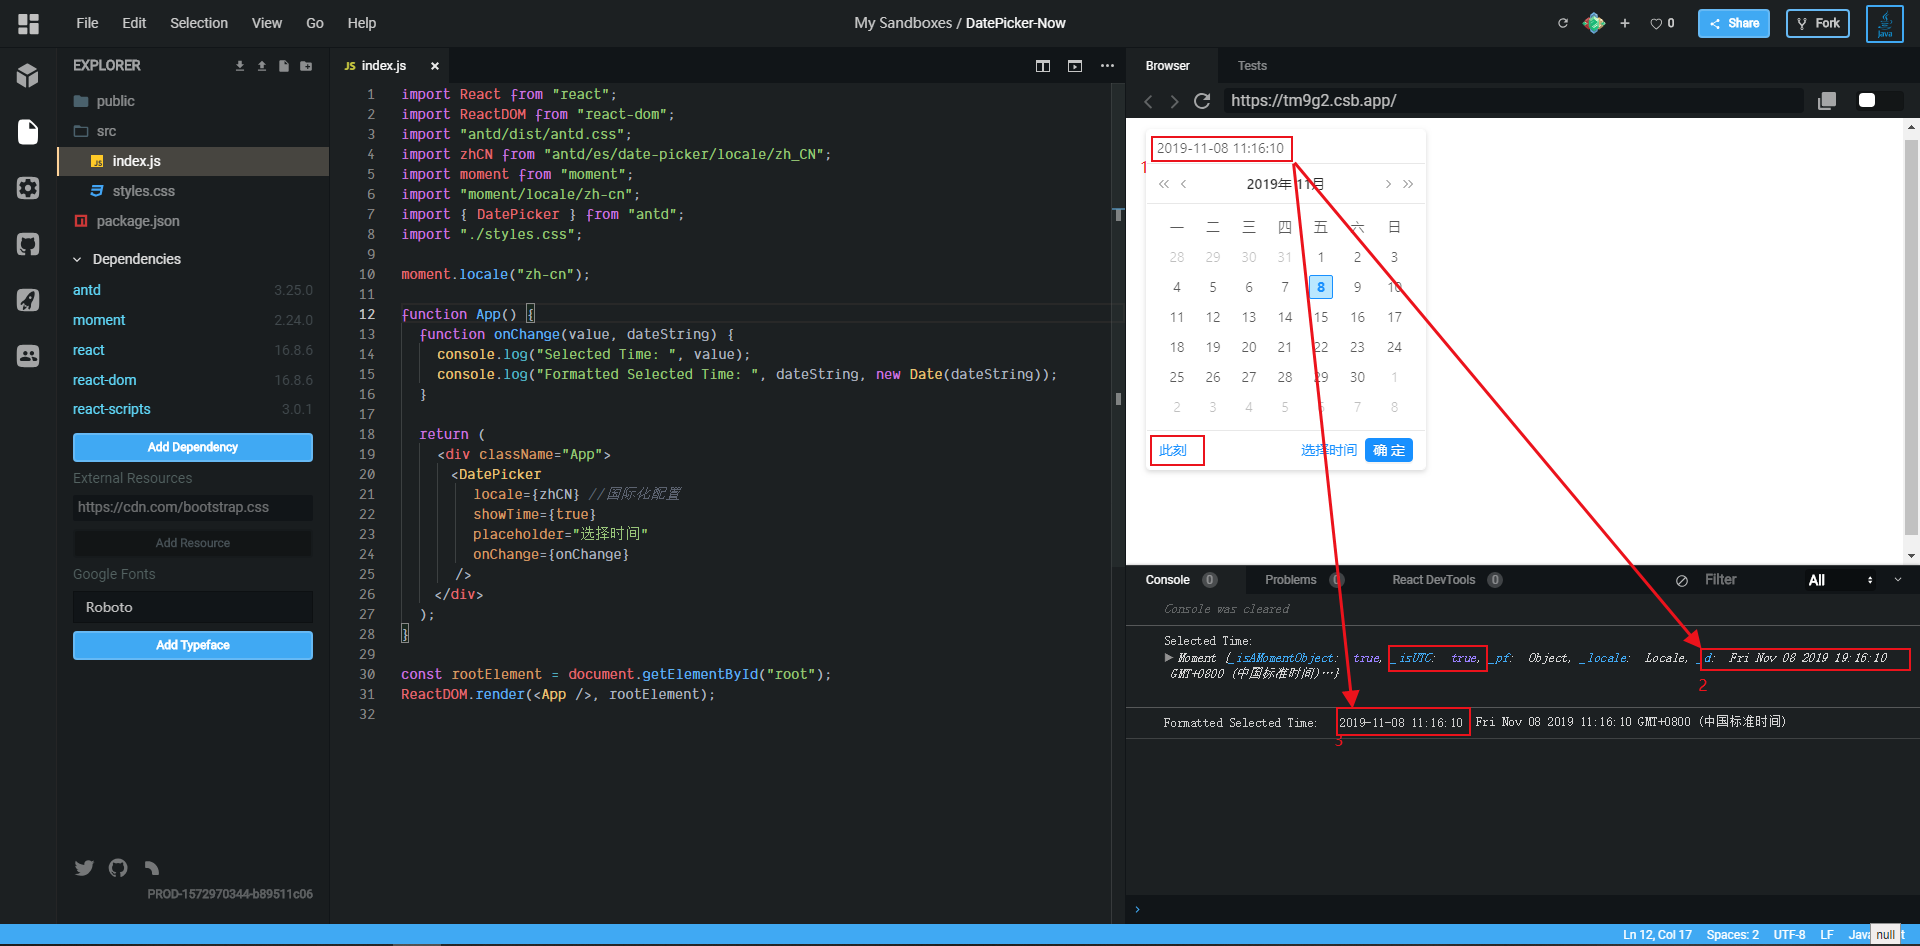Click the Add Typeface button

coord(192,645)
